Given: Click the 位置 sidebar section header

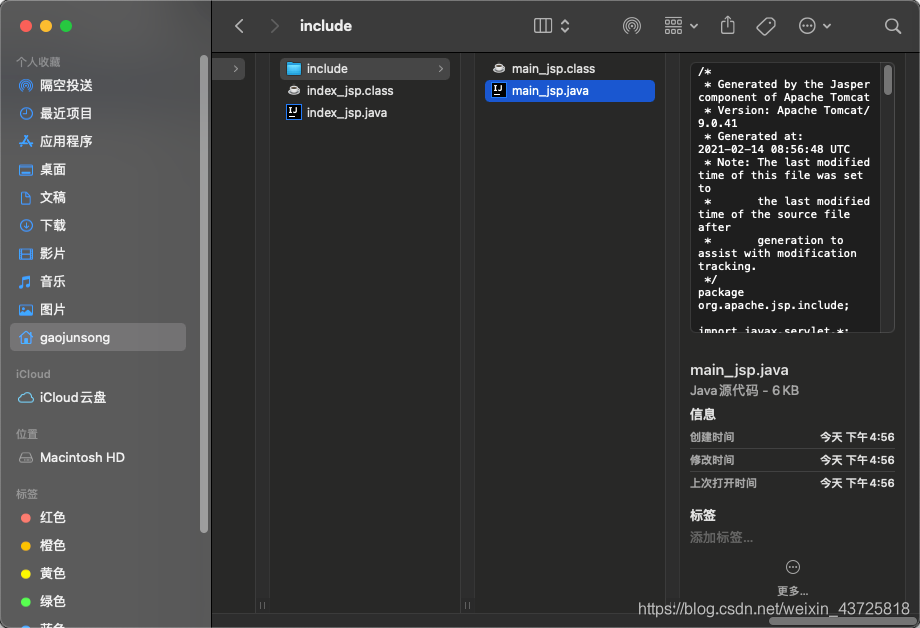Looking at the screenshot, I should [27, 434].
